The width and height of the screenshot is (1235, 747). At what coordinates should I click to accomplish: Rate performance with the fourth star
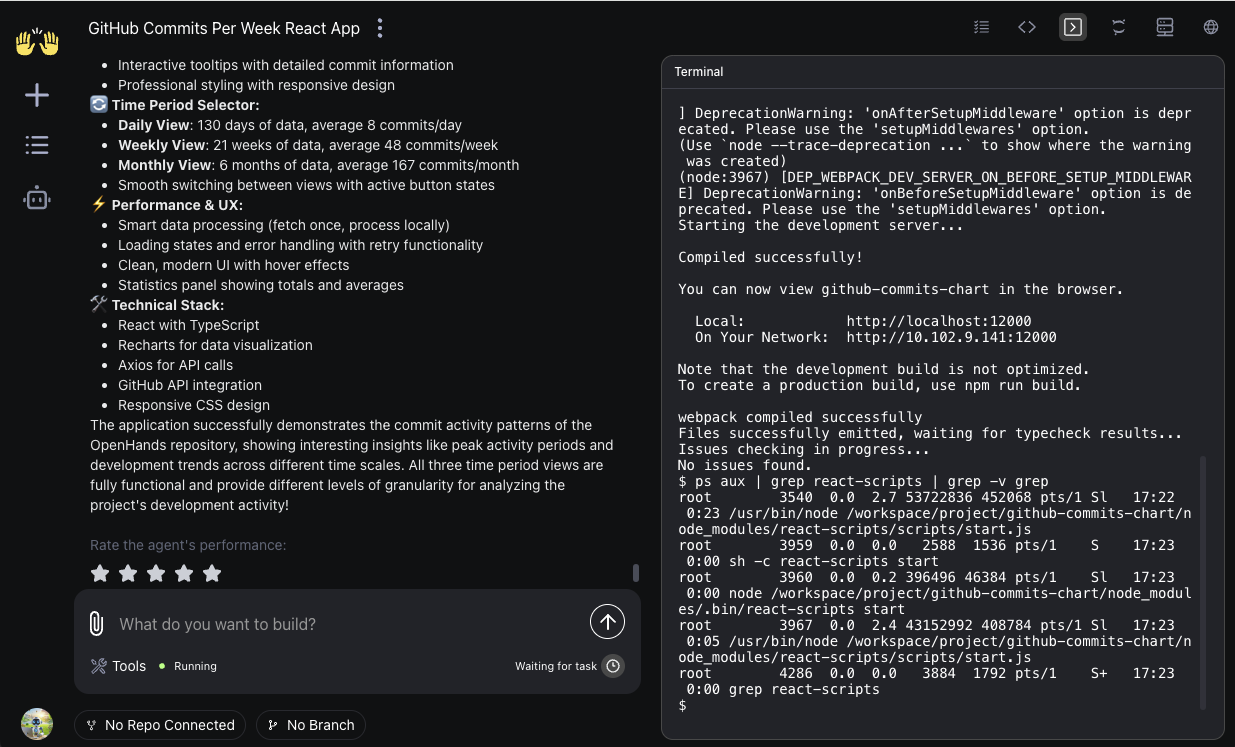[184, 573]
